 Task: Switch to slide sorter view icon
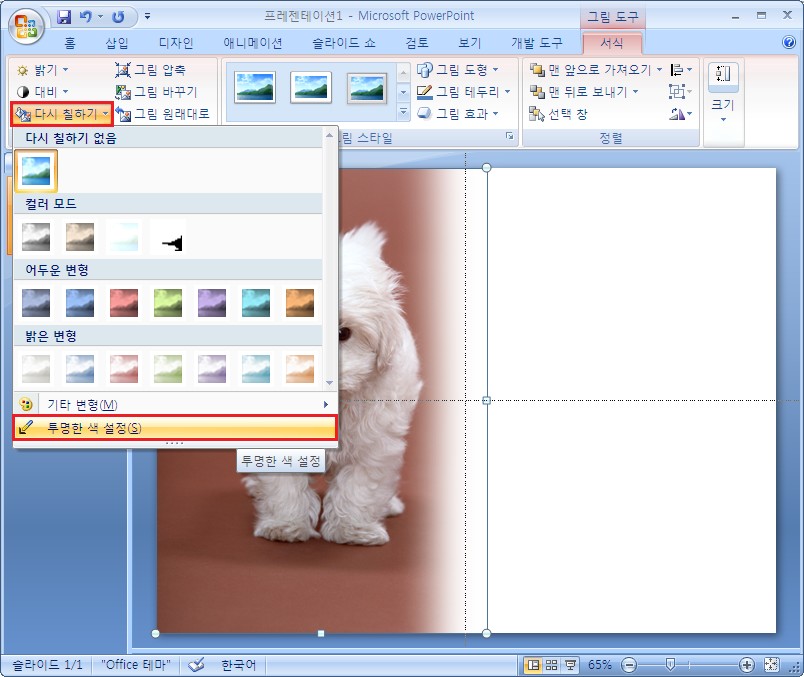click(x=552, y=665)
